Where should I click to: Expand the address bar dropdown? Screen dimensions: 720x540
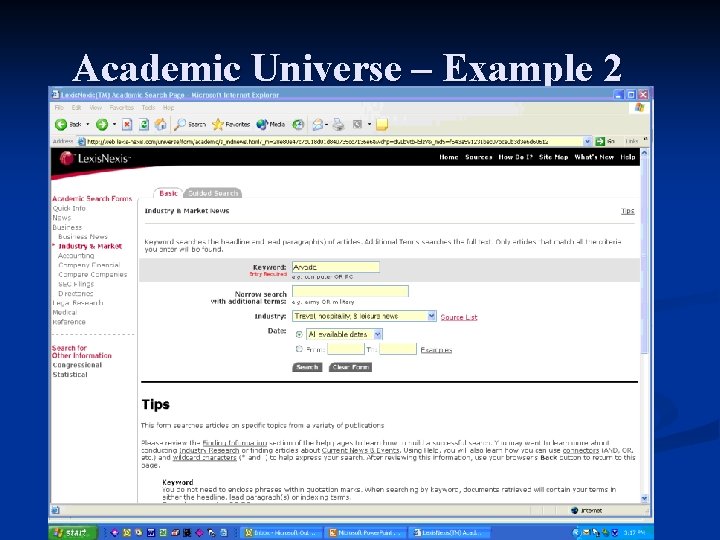[x=587, y=141]
